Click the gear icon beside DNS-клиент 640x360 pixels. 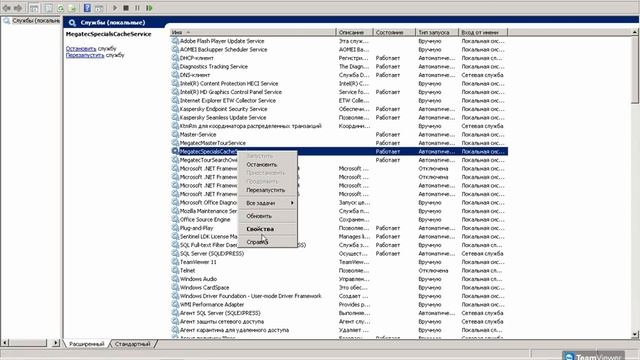click(x=175, y=75)
